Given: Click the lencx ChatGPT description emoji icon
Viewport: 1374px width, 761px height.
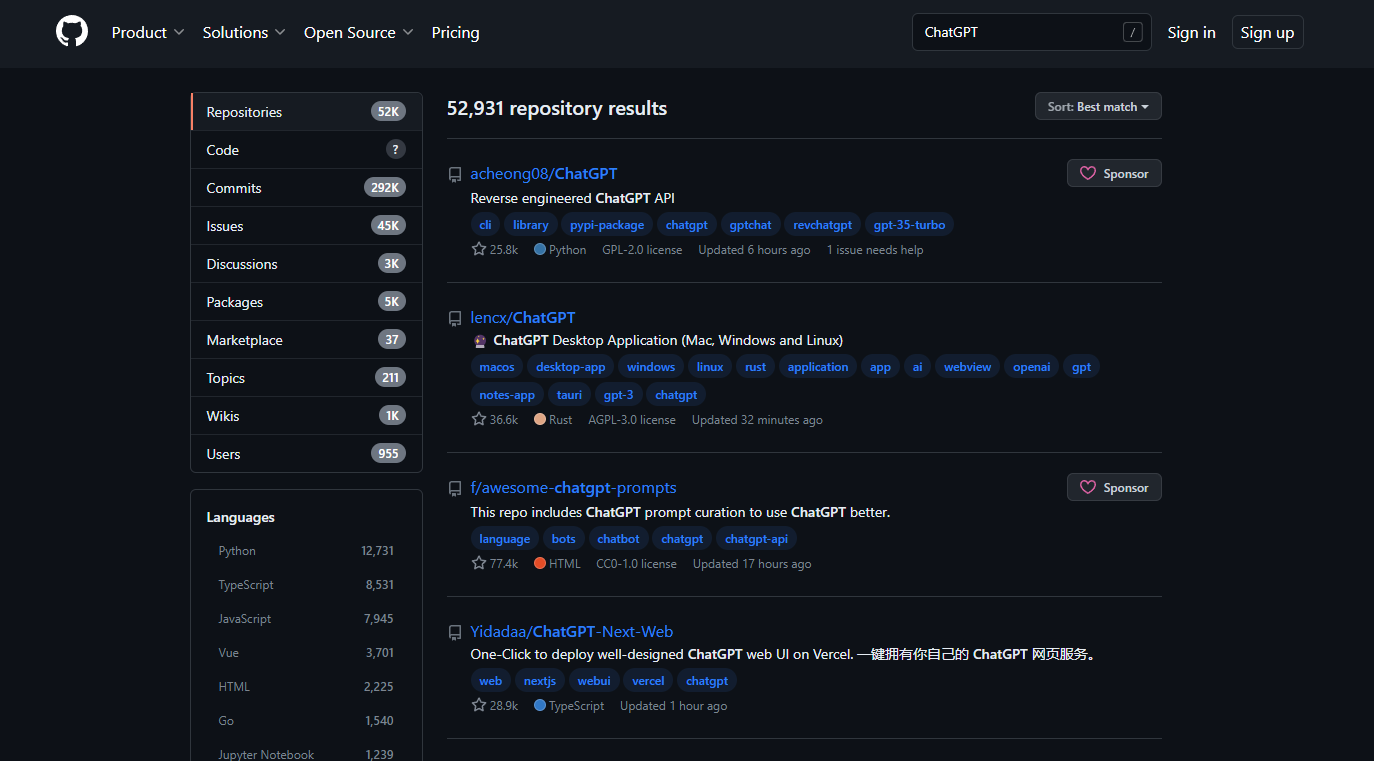Looking at the screenshot, I should click(480, 341).
